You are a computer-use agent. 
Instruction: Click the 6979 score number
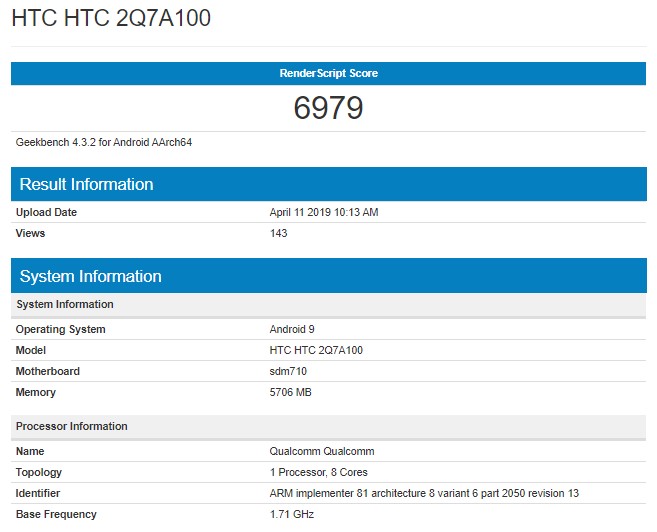[328, 108]
